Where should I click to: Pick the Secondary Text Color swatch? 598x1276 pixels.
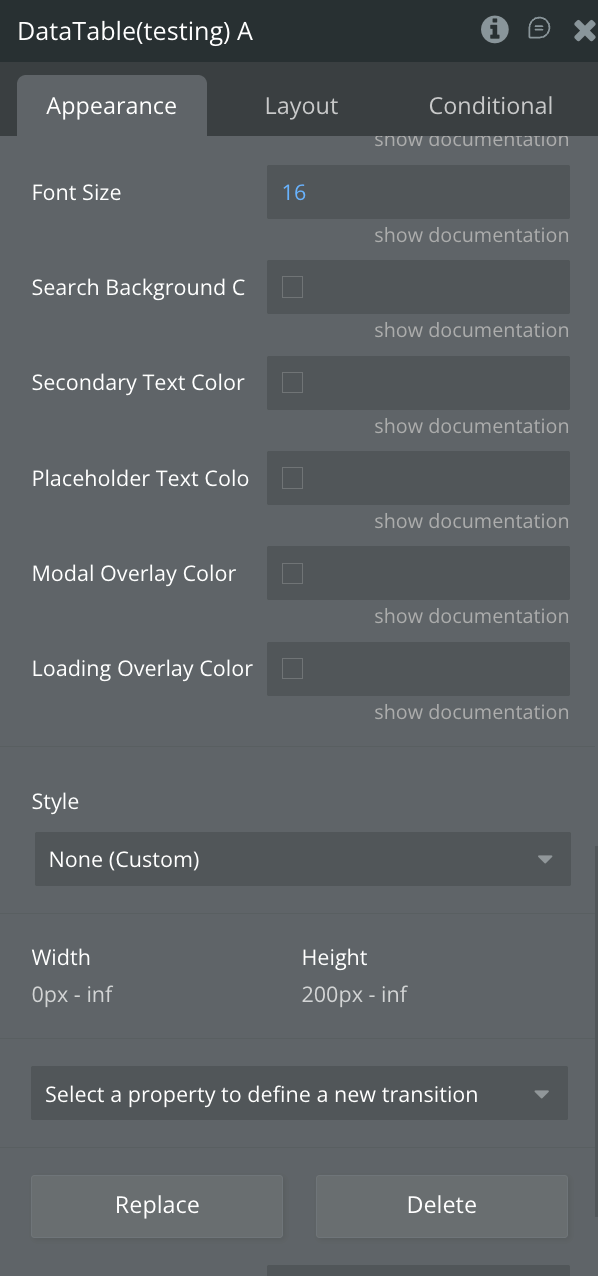[x=292, y=382]
